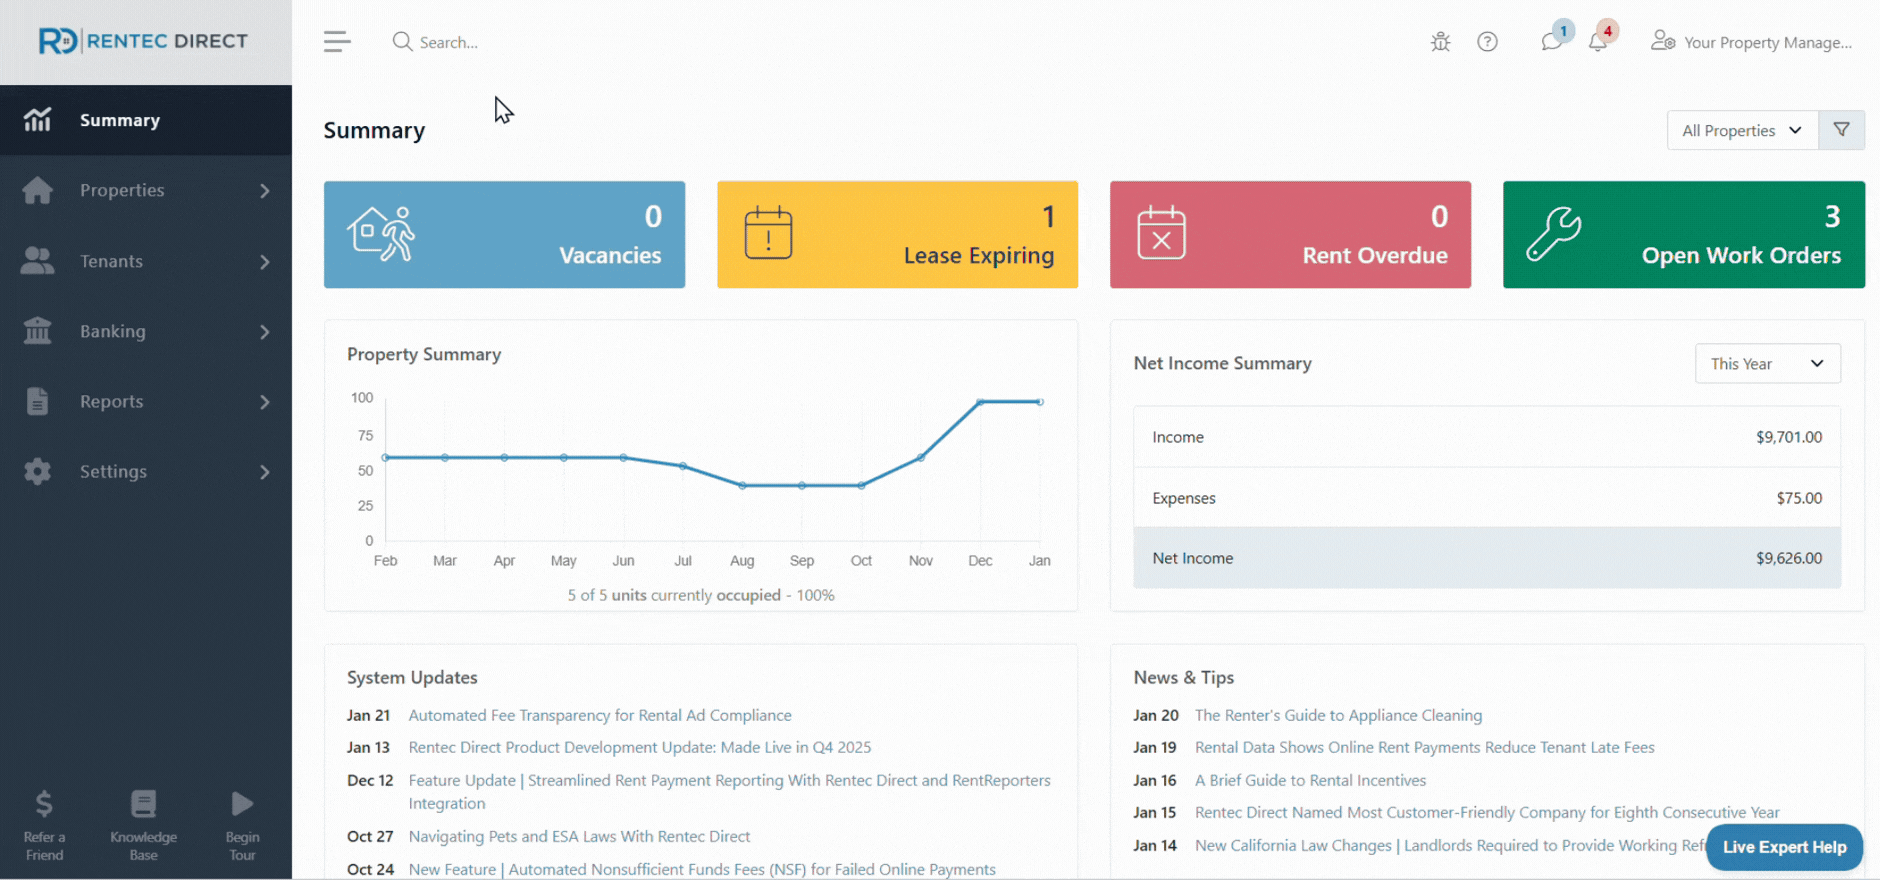Viewport: 1880px width, 880px height.
Task: Click the Settings gear icon
Action: coord(37,471)
